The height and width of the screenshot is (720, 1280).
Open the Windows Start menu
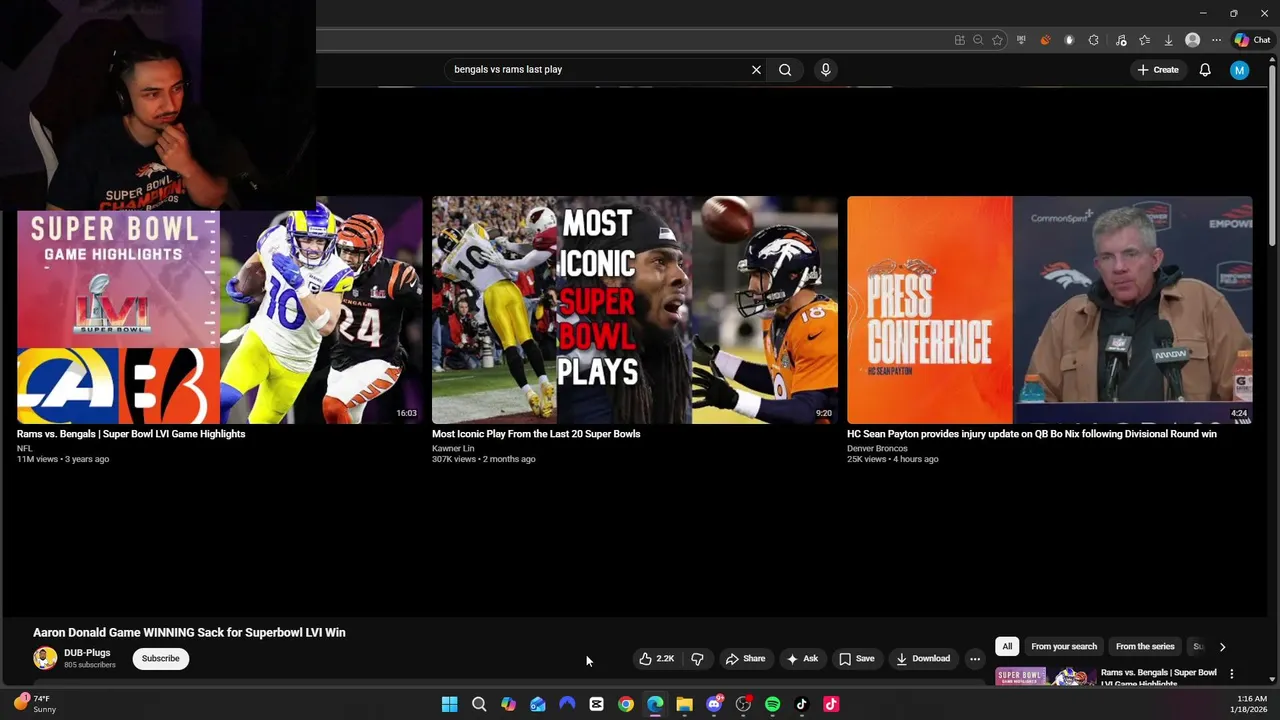click(x=450, y=704)
